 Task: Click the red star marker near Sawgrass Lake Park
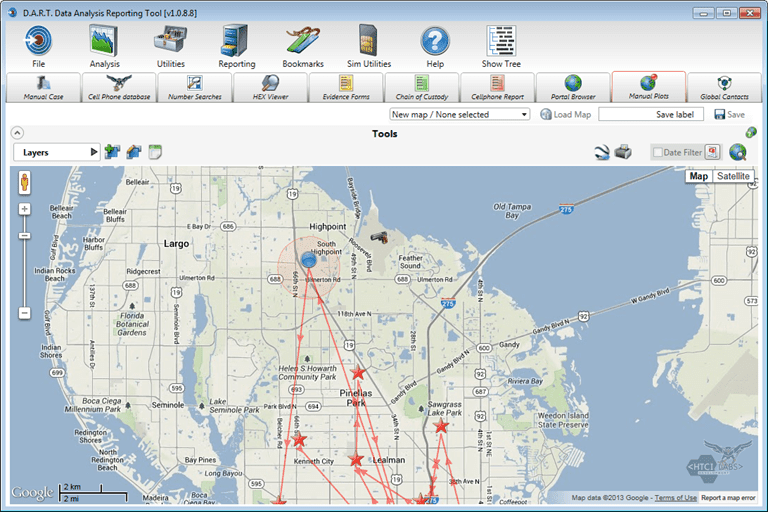pyautogui.click(x=441, y=426)
